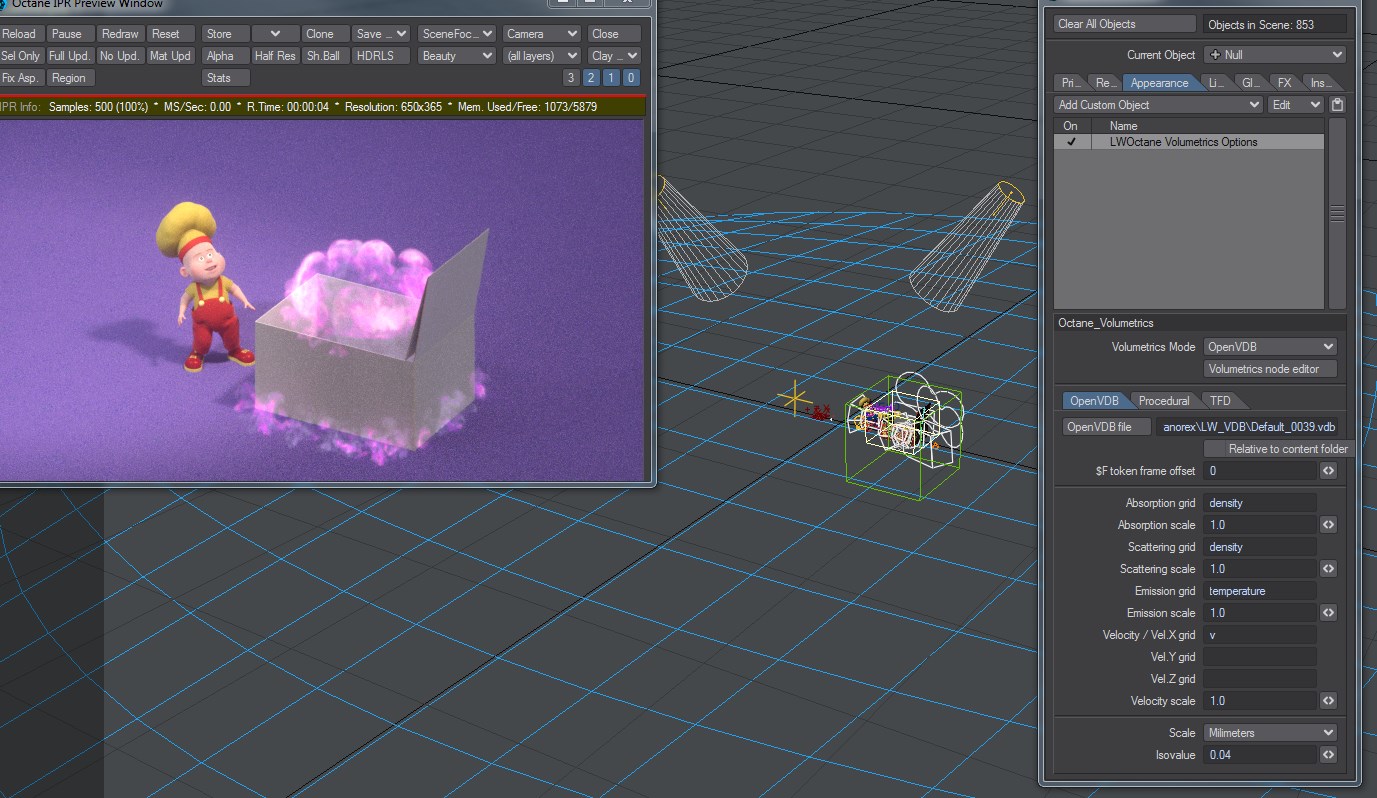Image resolution: width=1377 pixels, height=798 pixels.
Task: Click the arrows button beside Velocity scale
Action: click(x=1329, y=701)
